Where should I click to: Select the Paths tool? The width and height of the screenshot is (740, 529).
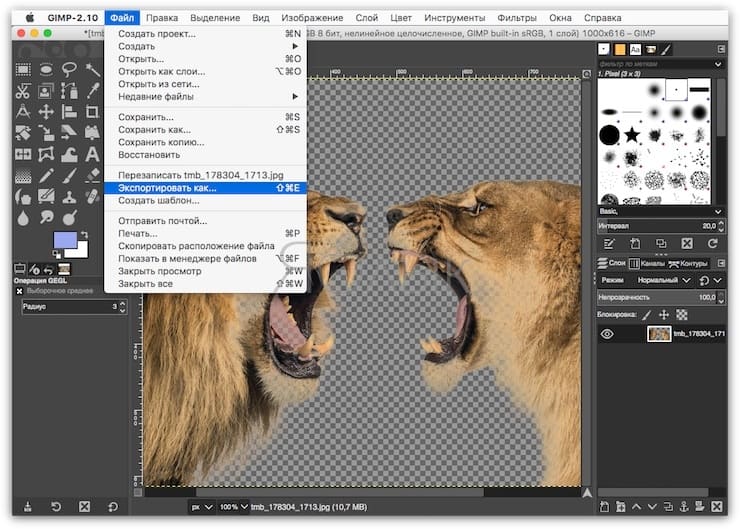(69, 91)
